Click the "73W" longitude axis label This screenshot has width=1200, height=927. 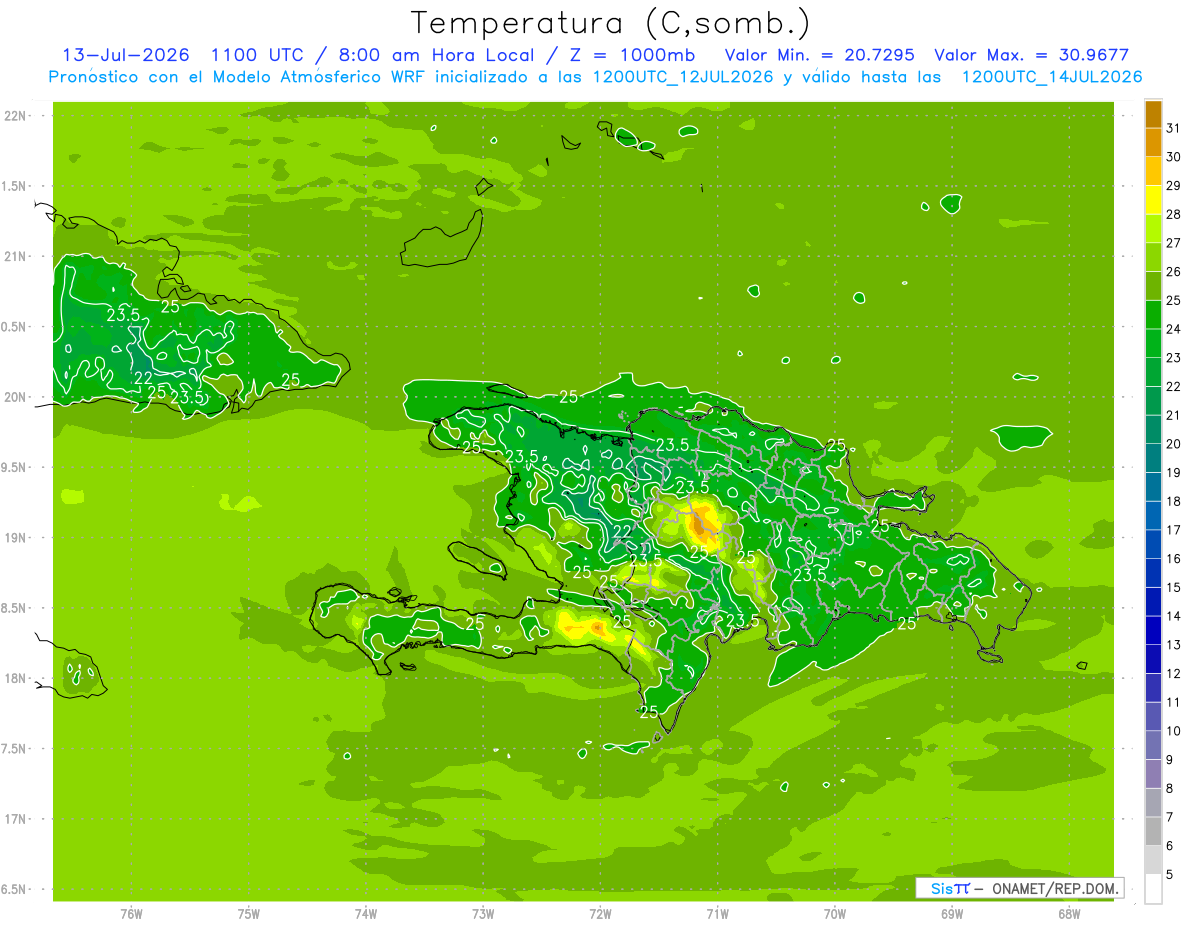pos(483,914)
